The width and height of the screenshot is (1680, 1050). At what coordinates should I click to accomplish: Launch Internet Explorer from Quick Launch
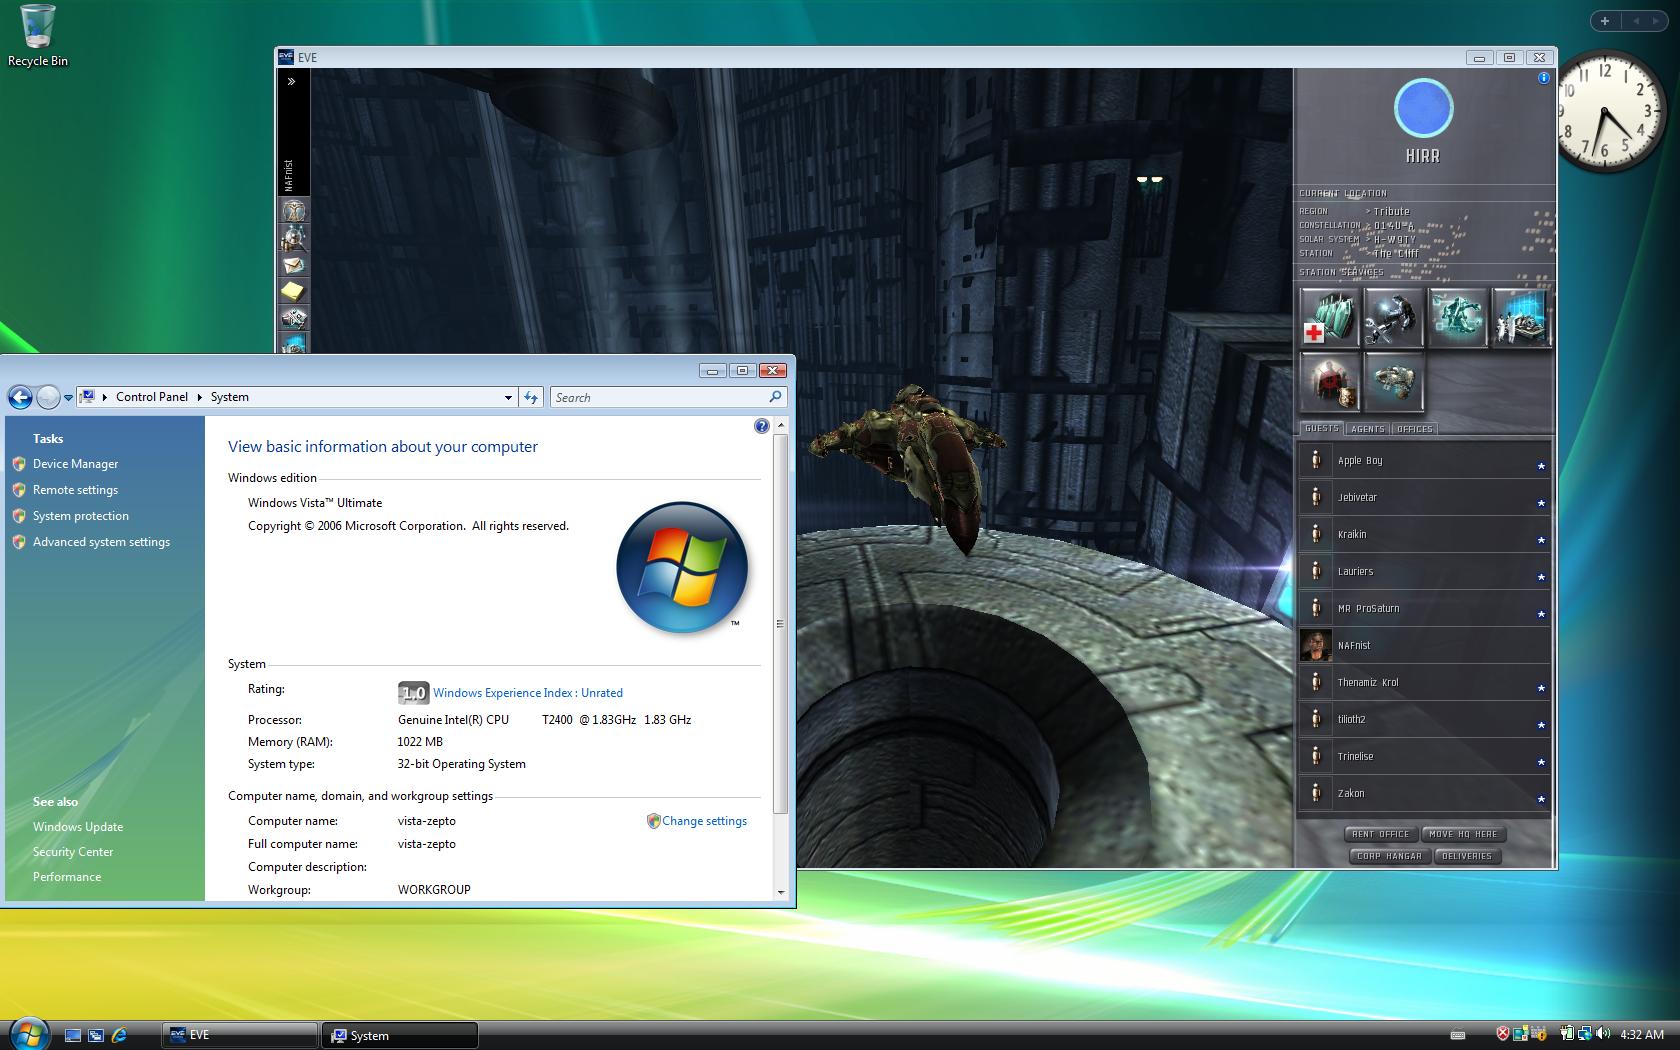point(119,1035)
